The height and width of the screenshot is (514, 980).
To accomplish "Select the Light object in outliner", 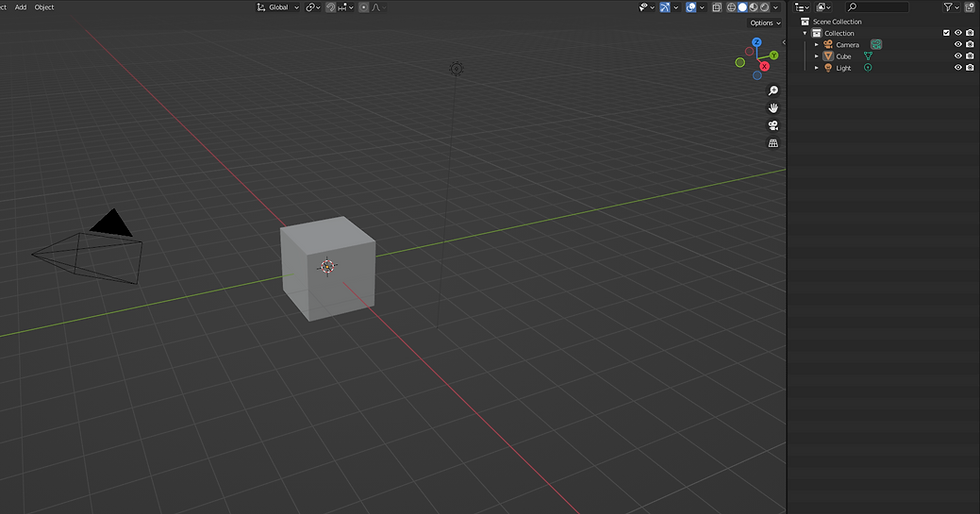I will (x=844, y=68).
